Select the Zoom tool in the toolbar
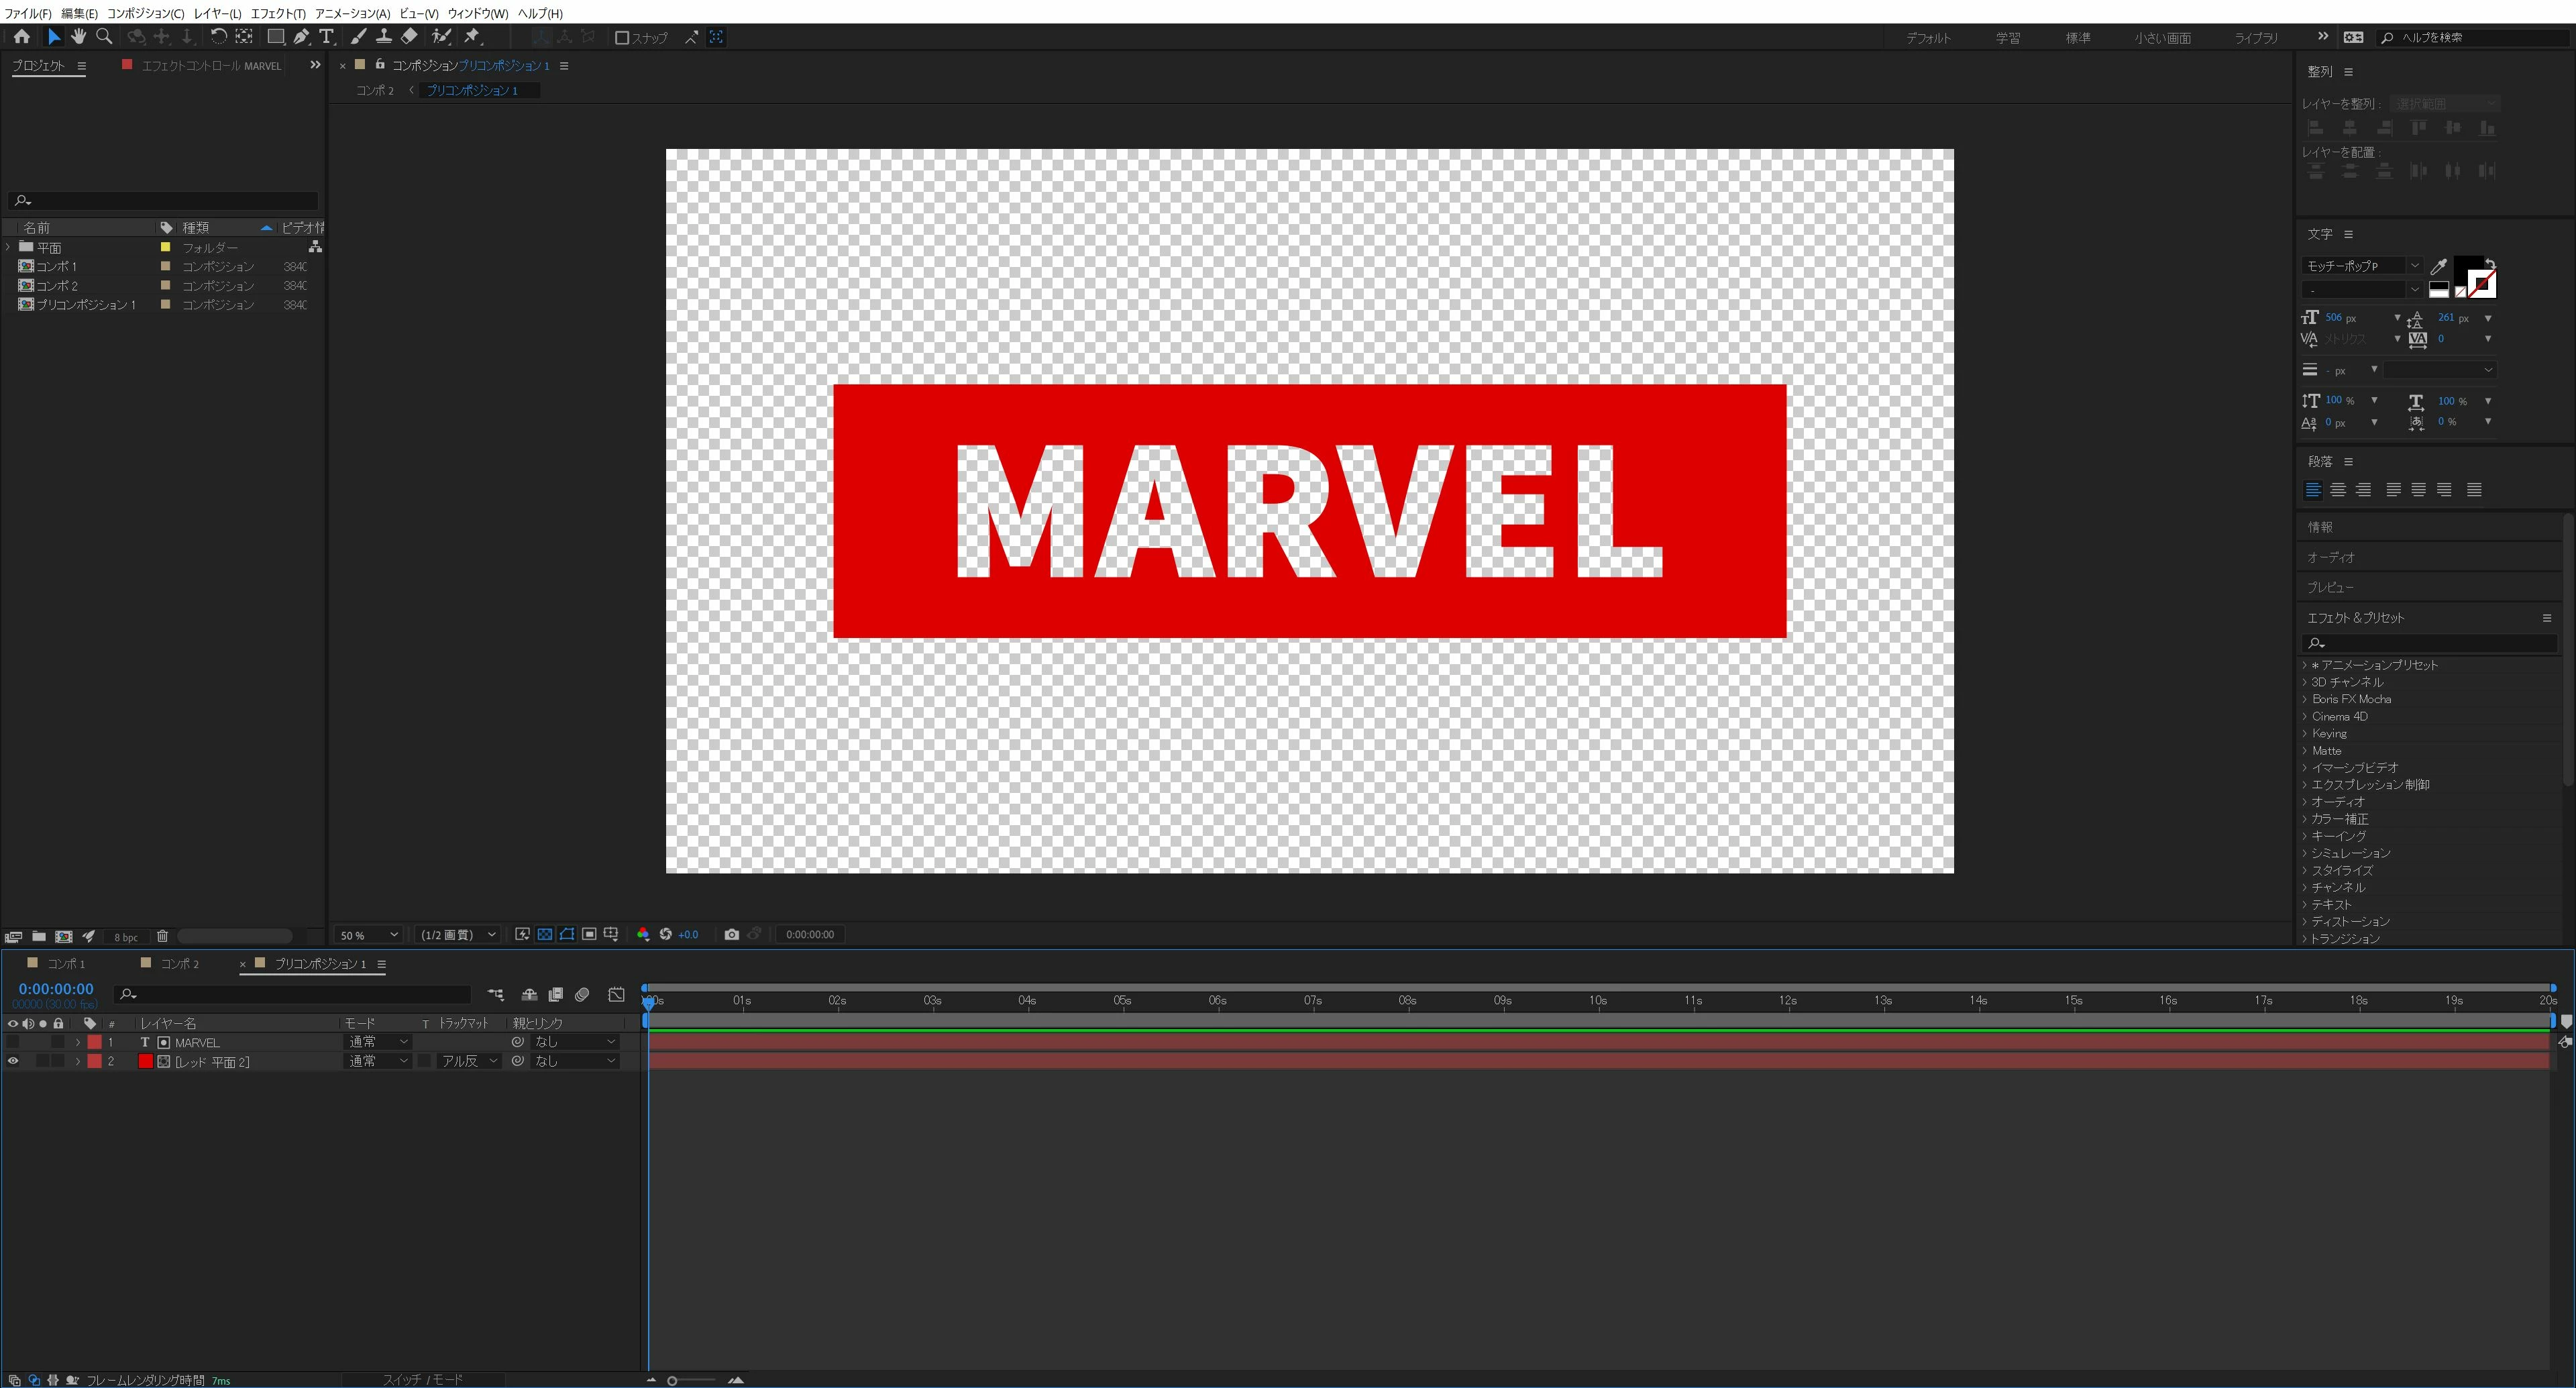 click(x=104, y=37)
